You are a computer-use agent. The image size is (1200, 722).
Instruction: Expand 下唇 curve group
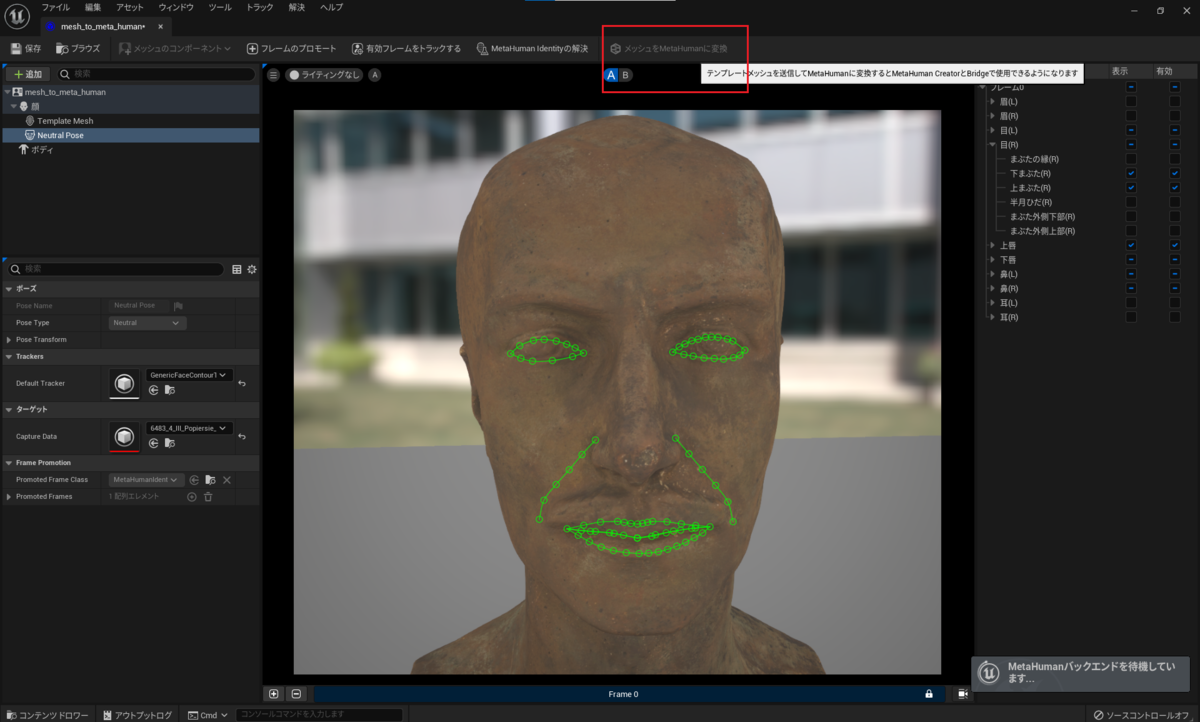tap(992, 259)
